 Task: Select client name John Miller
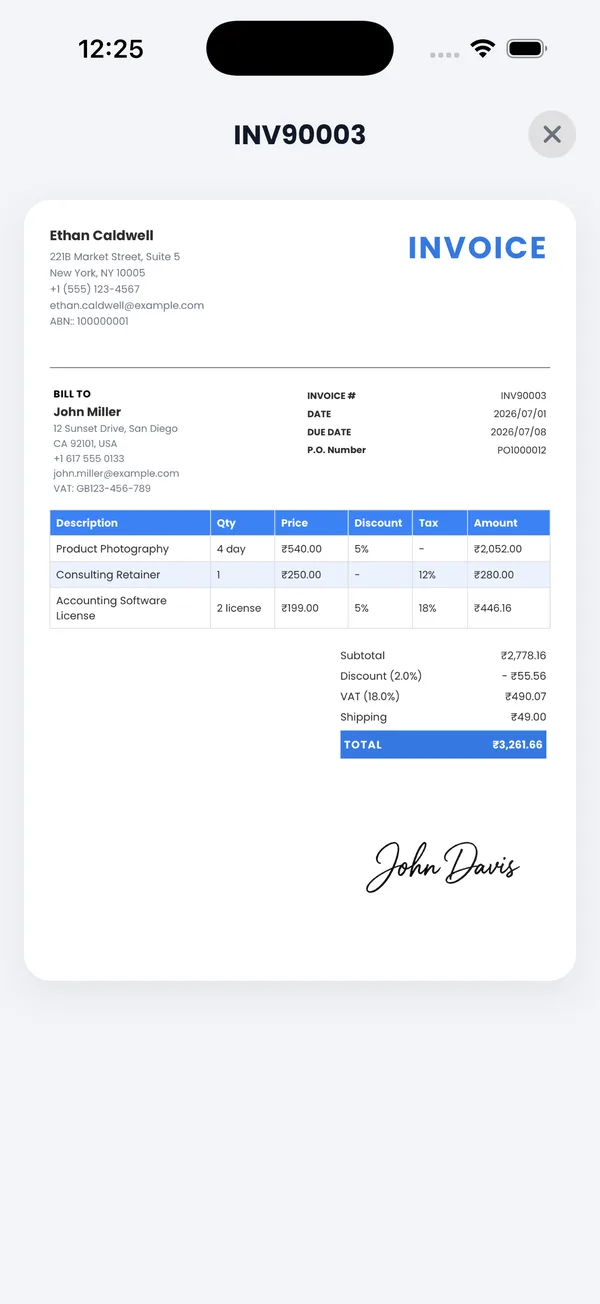[87, 412]
